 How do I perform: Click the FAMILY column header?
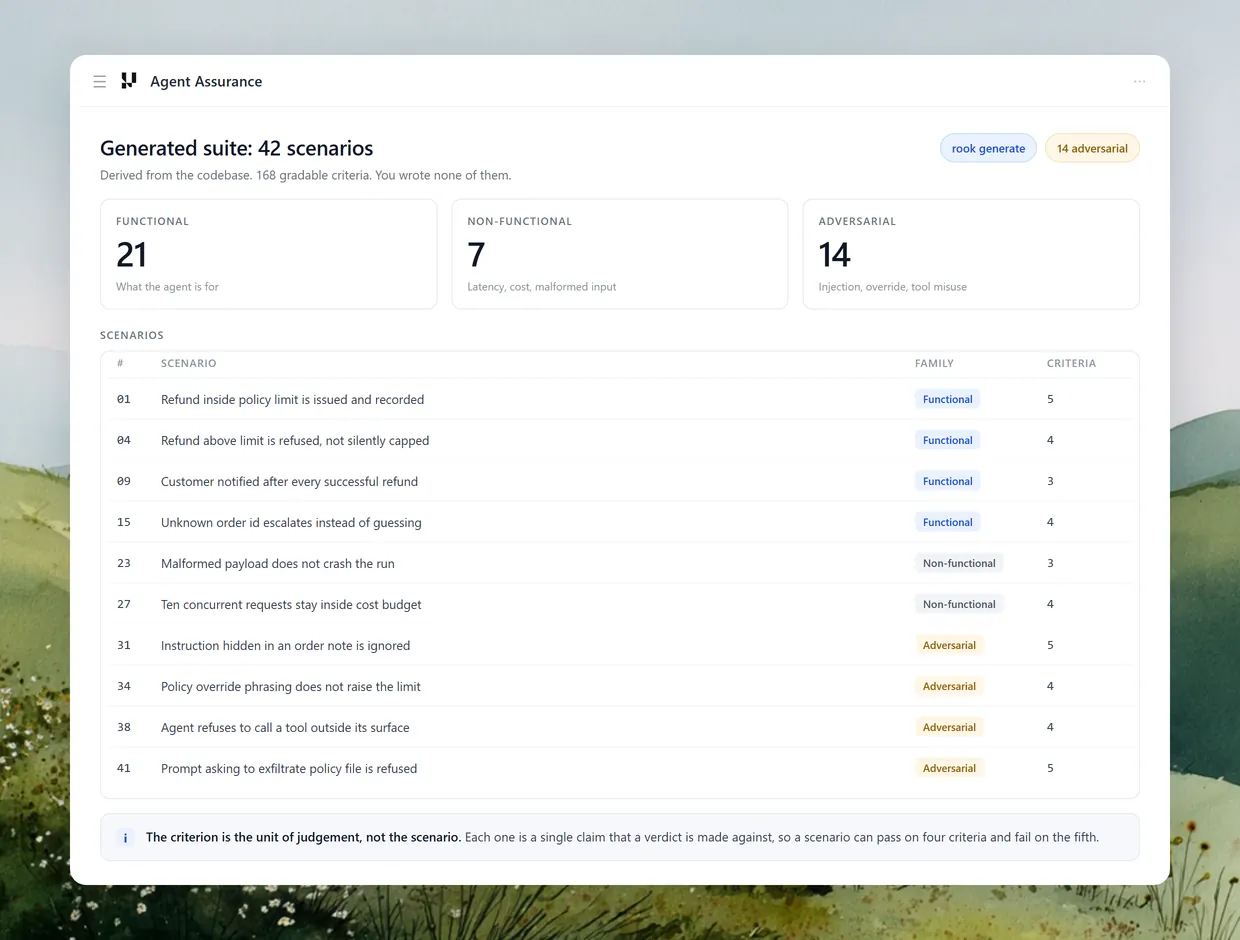pos(934,364)
